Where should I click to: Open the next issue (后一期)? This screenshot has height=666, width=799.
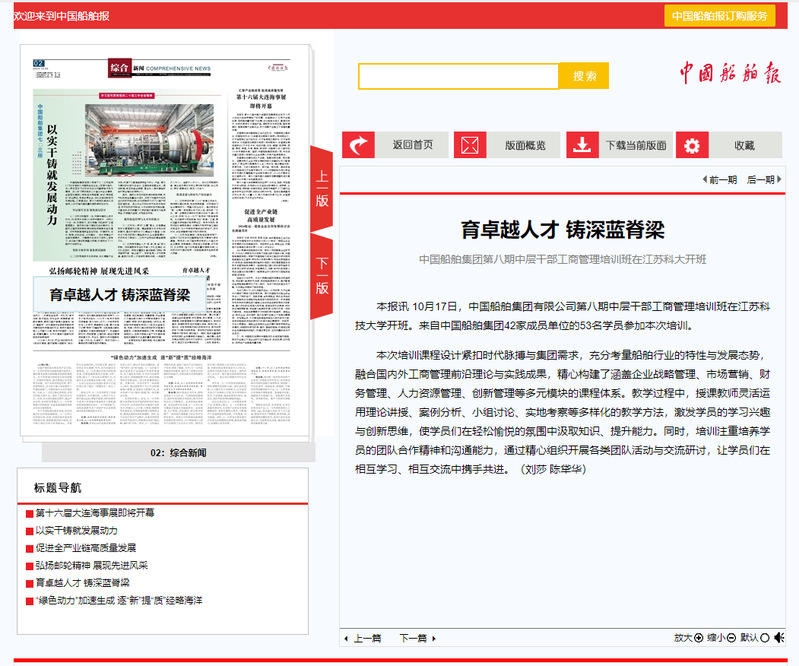coord(761,180)
